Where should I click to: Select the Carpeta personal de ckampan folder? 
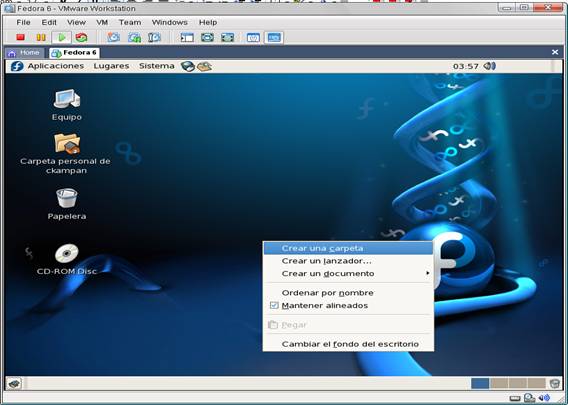pyautogui.click(x=66, y=154)
